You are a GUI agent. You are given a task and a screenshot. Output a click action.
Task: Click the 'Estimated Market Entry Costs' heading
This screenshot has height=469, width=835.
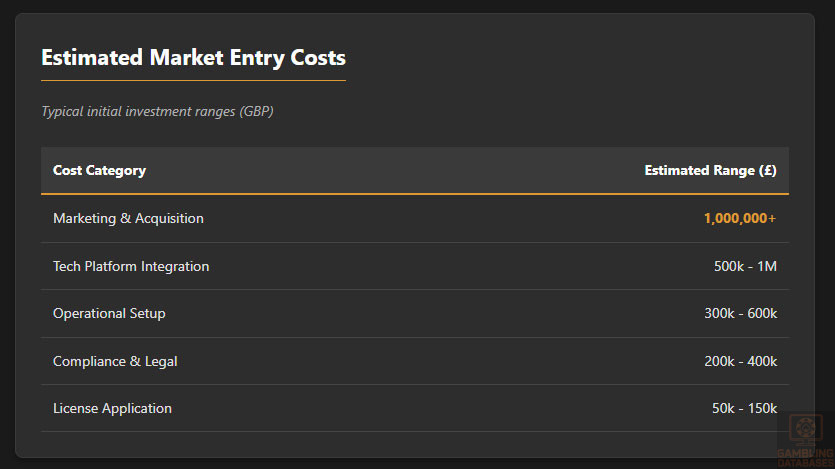193,57
